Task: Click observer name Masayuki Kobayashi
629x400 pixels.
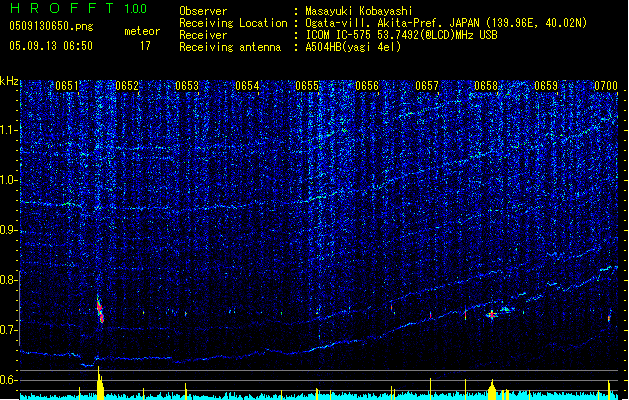Action: (x=359, y=11)
